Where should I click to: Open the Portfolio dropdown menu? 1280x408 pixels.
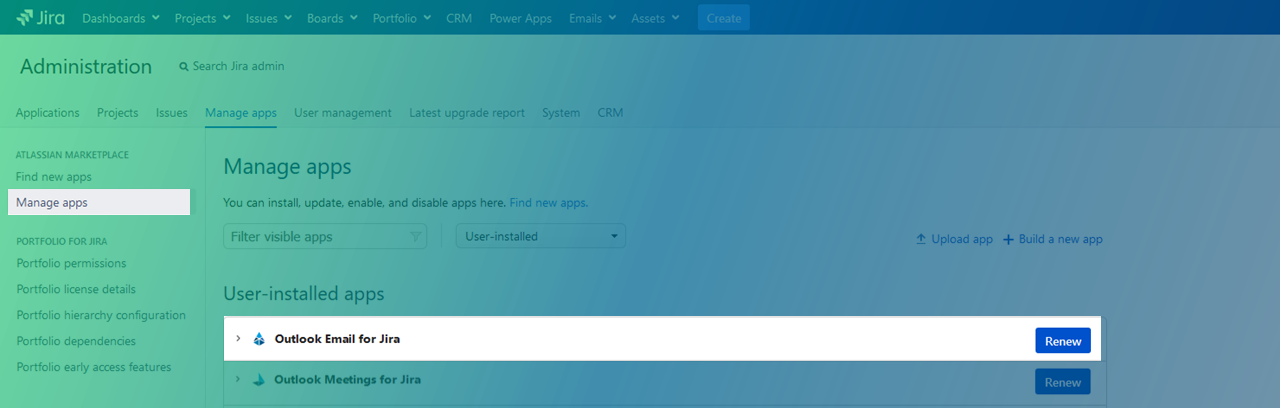(x=401, y=18)
